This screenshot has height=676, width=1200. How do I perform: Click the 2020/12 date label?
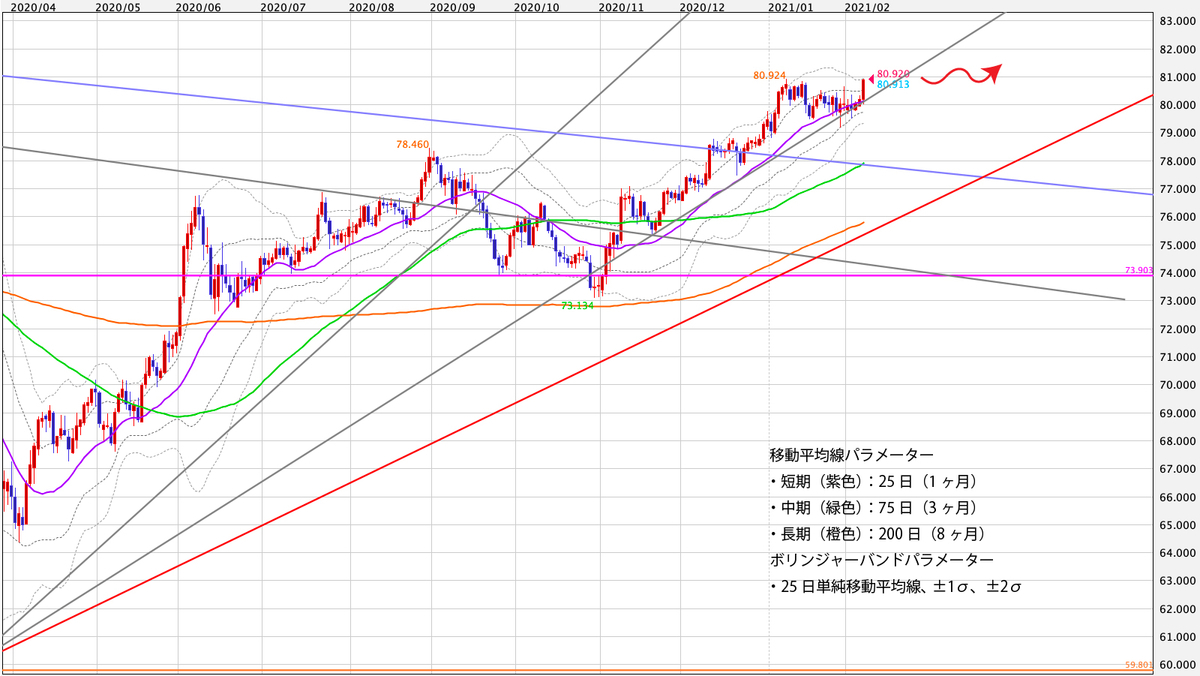701,7
